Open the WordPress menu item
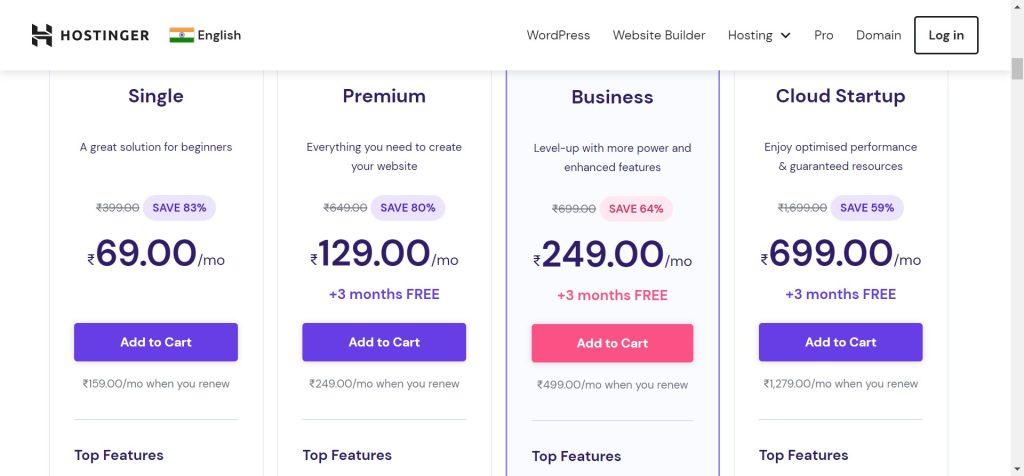 pos(558,35)
